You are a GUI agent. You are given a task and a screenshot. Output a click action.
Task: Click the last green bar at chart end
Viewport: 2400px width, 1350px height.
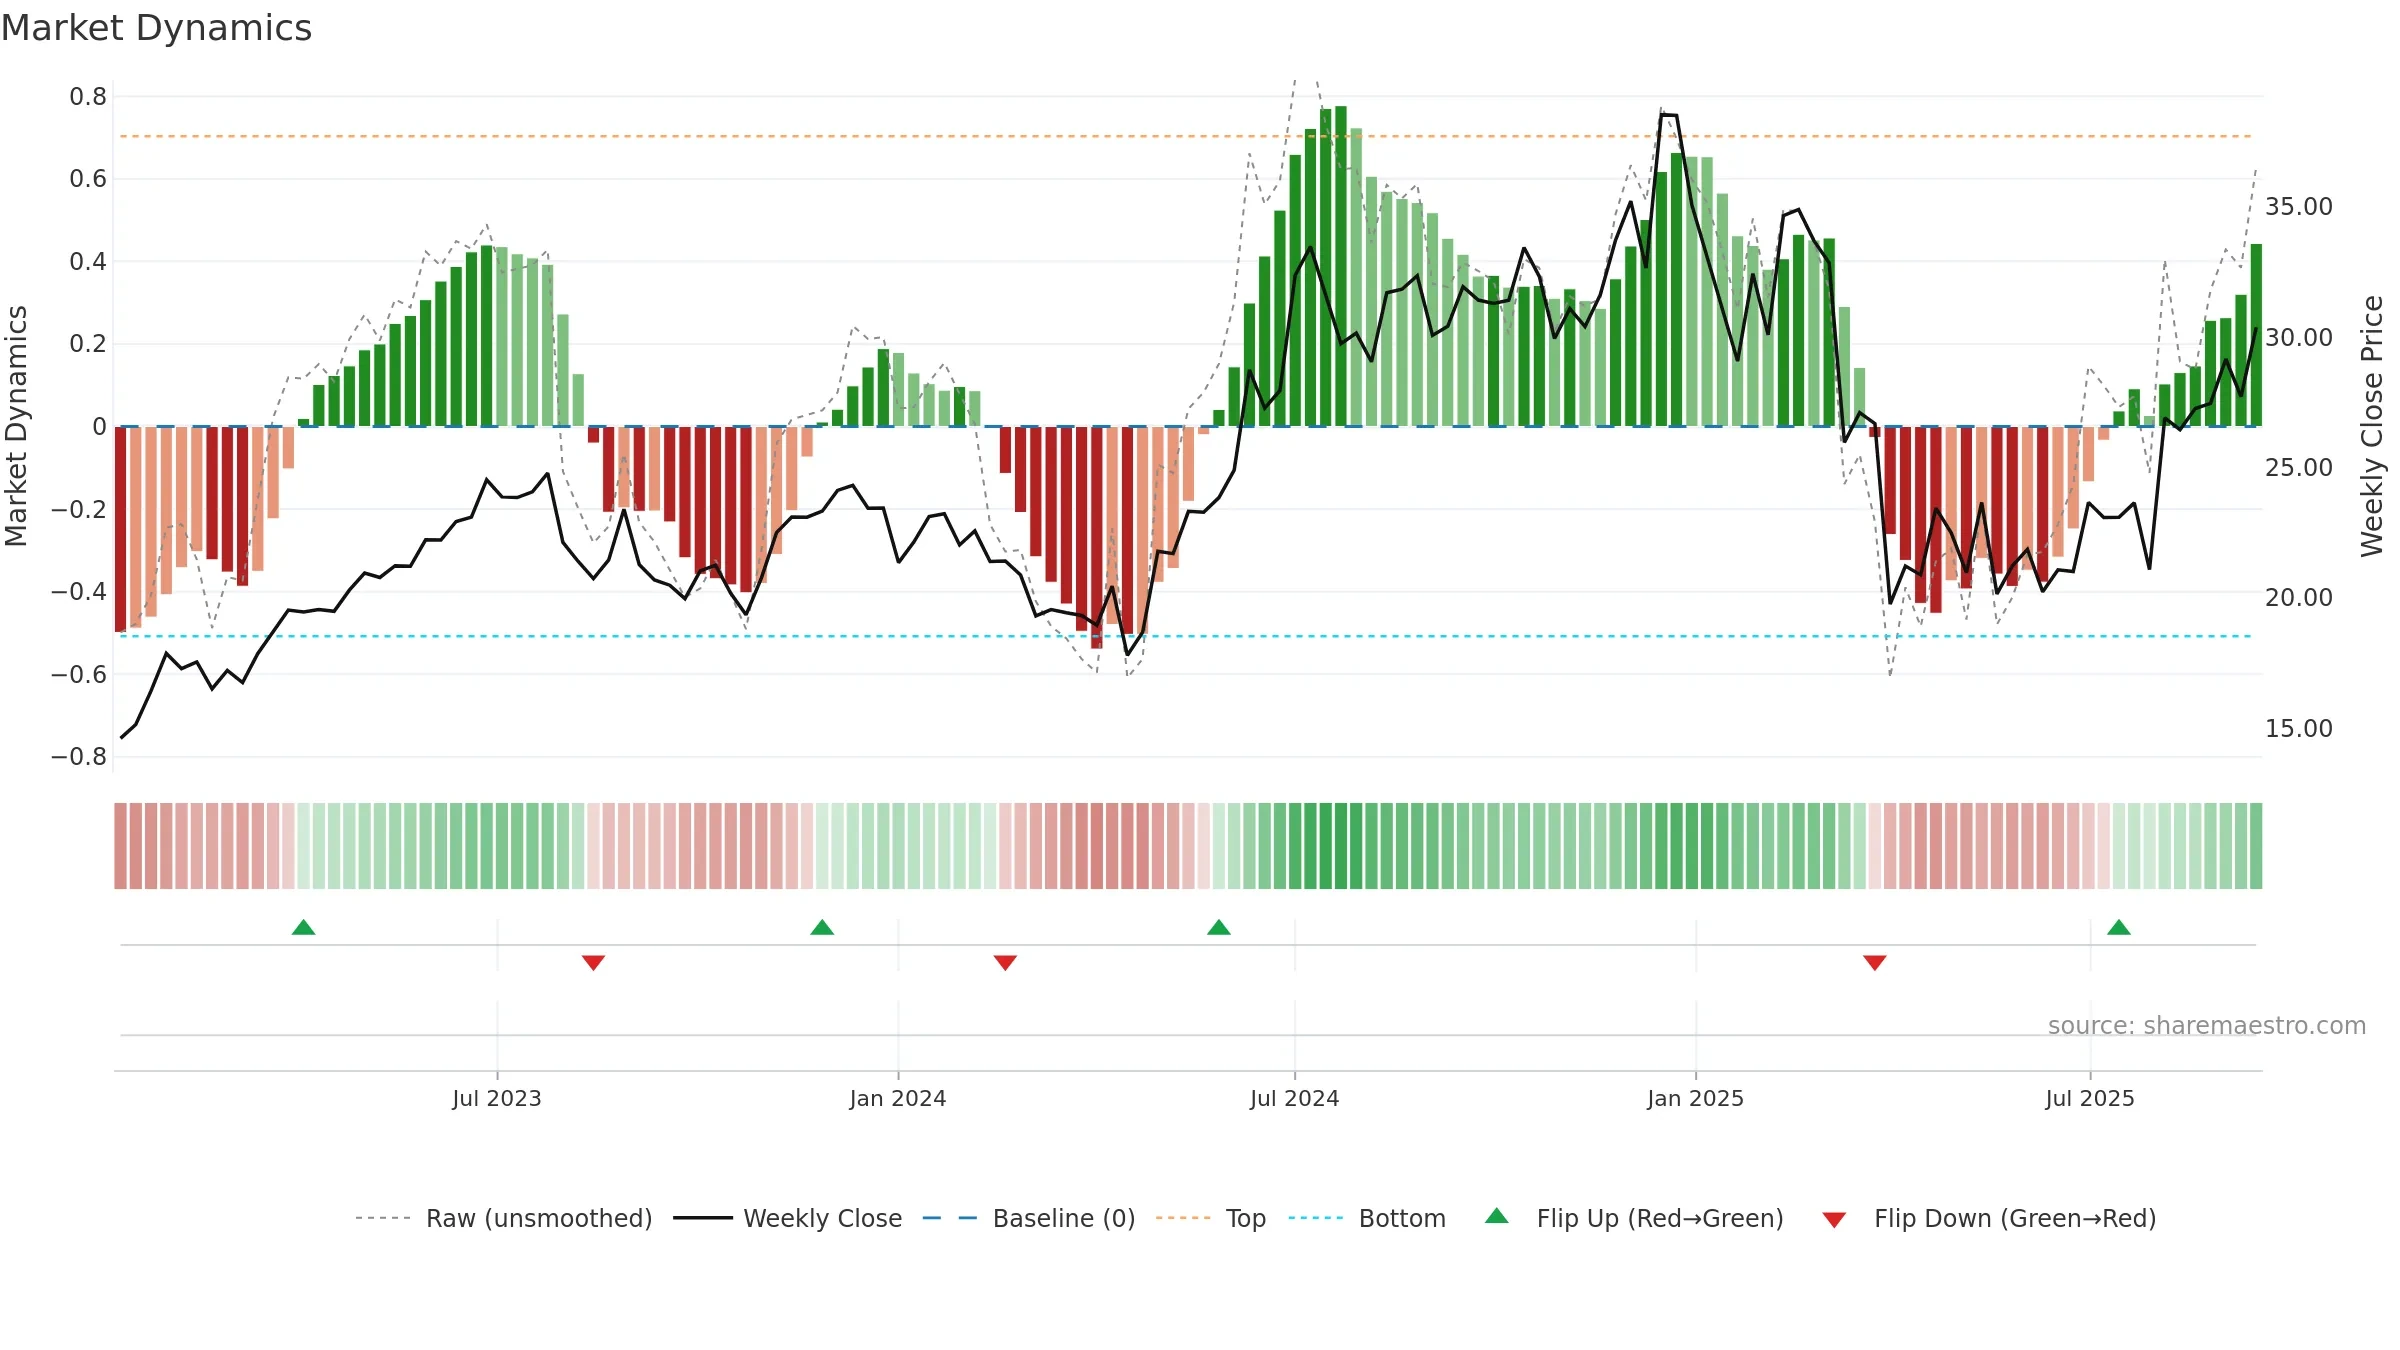[2256, 335]
